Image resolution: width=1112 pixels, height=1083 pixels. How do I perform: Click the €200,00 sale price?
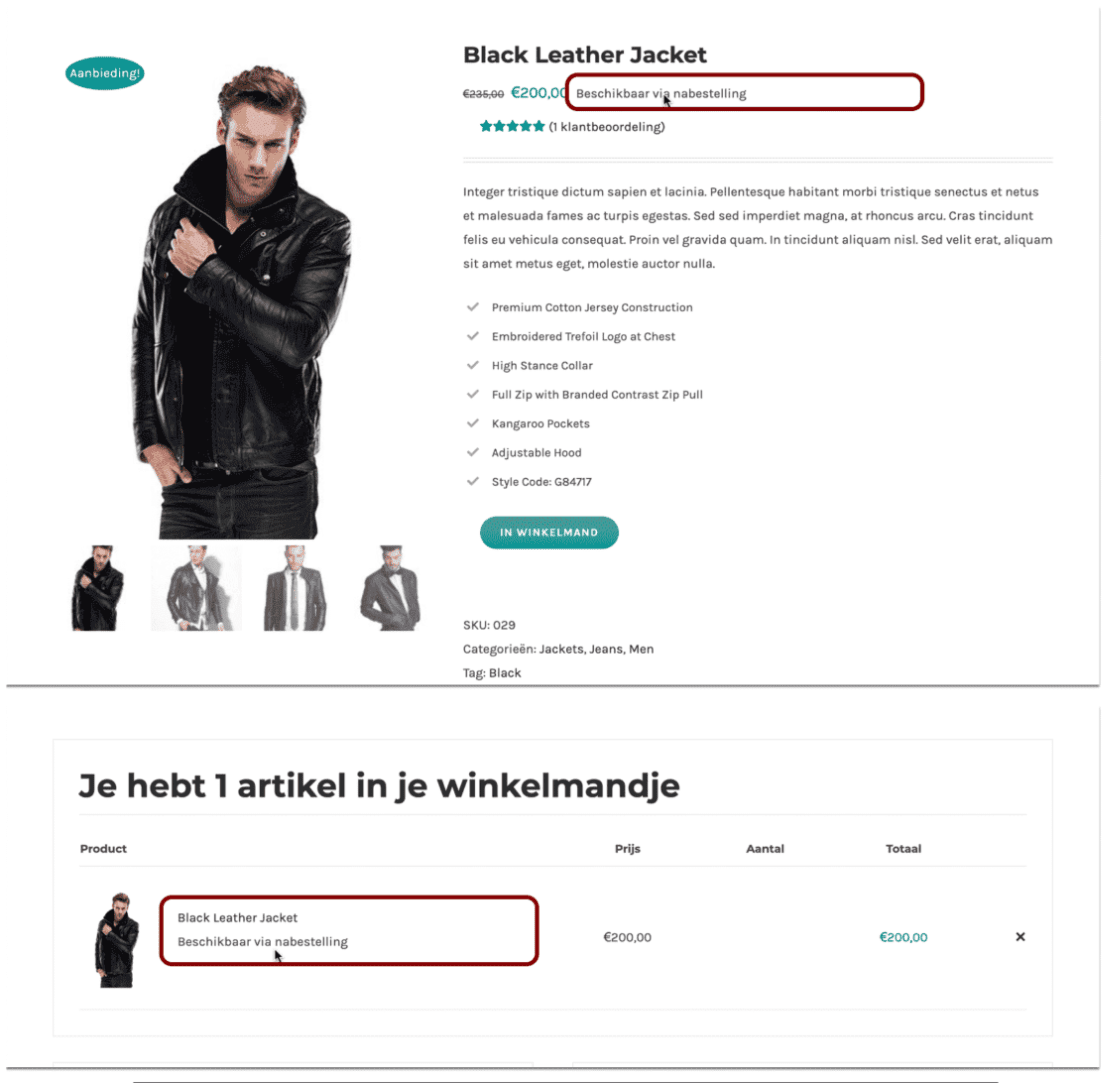[539, 93]
